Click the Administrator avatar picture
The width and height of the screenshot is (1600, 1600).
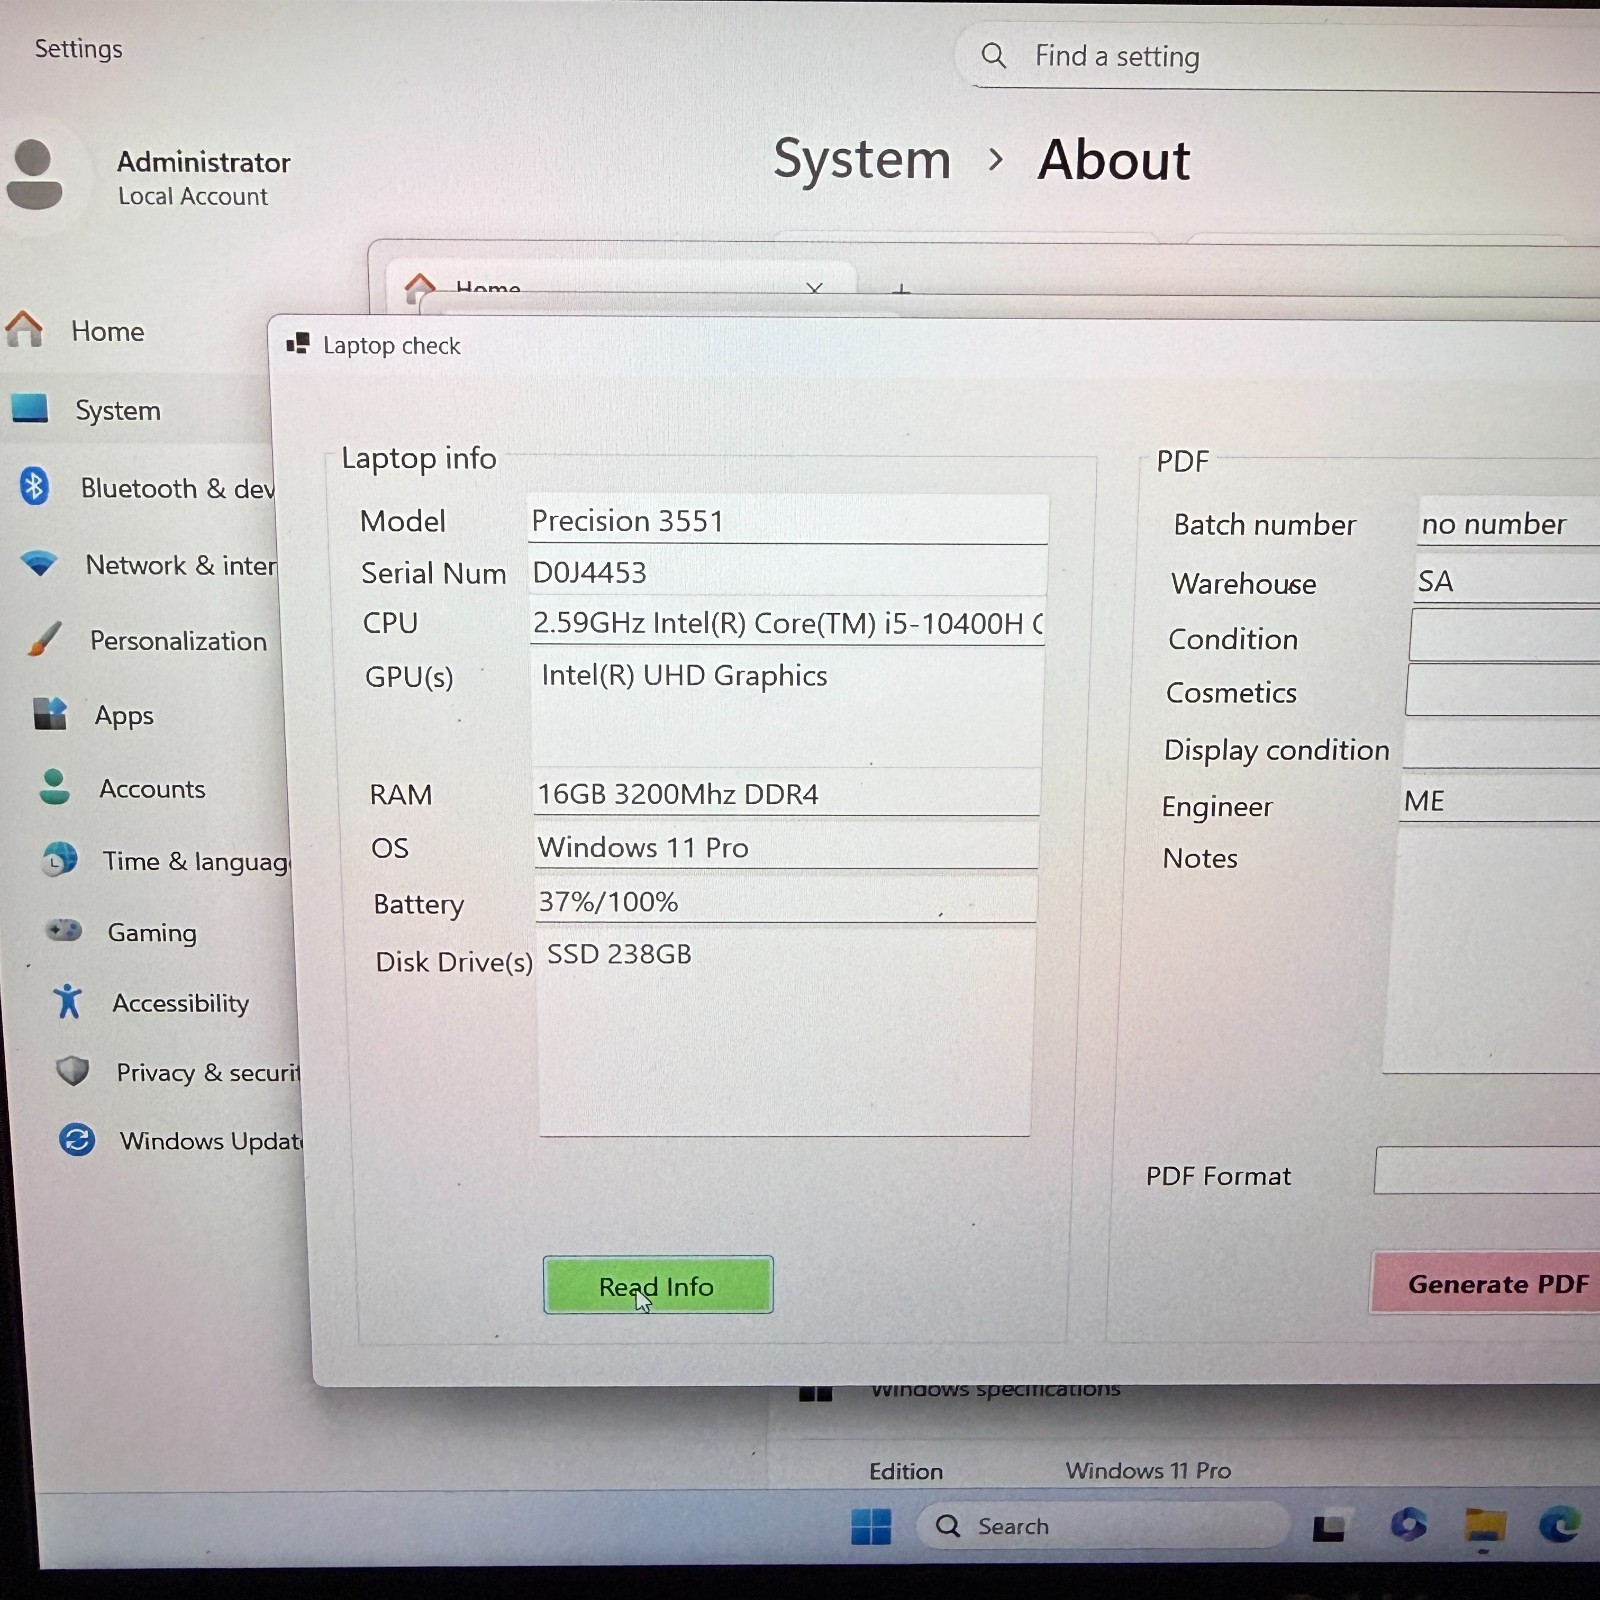coord(35,175)
